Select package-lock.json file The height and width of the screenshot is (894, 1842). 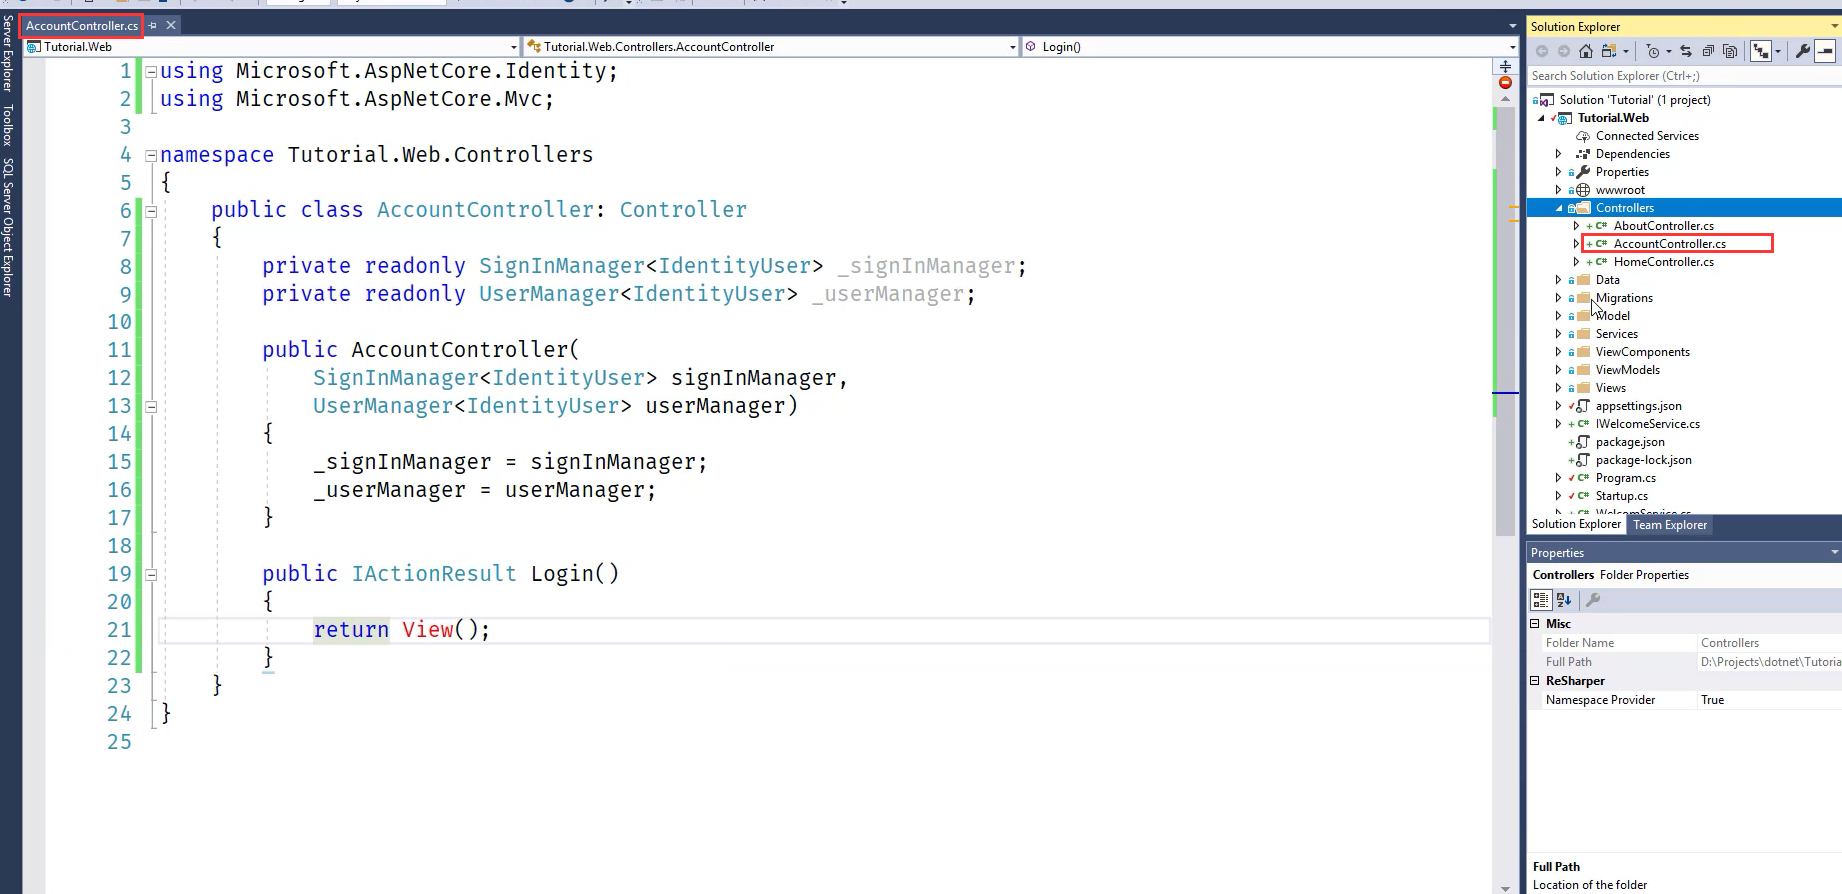point(1643,460)
